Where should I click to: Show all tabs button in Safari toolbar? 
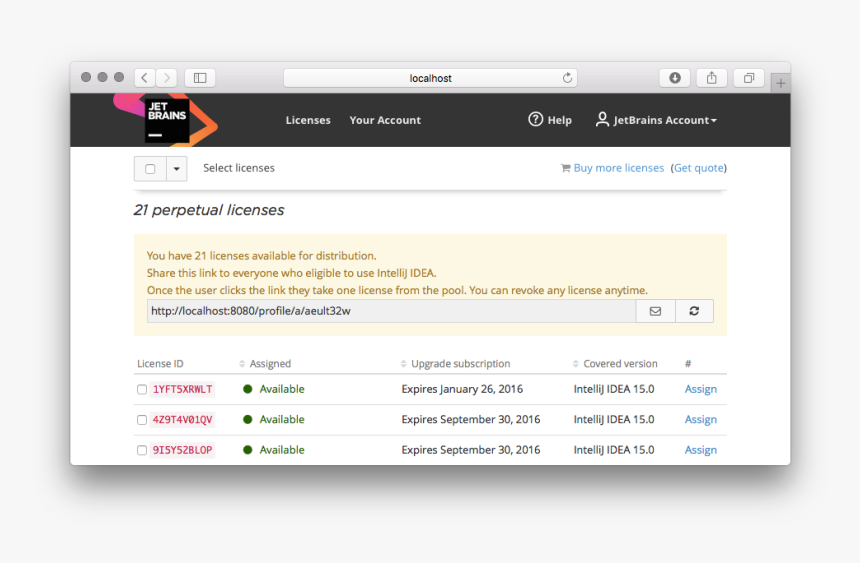[749, 78]
